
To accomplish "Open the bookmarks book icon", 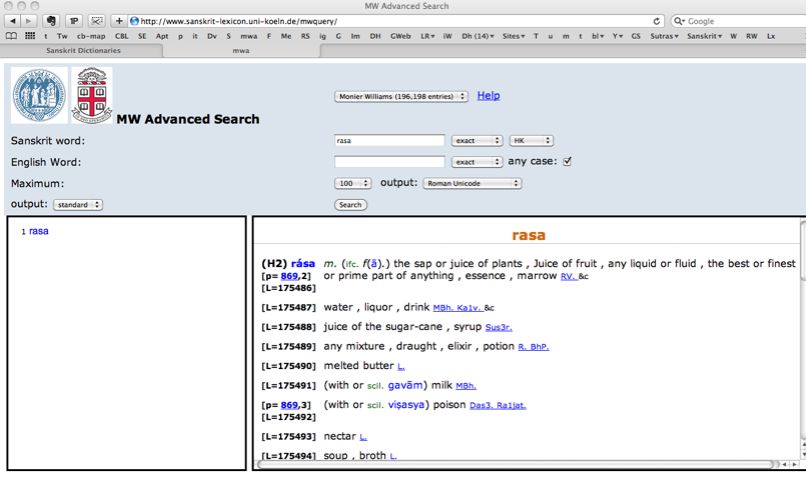I will pyautogui.click(x=11, y=36).
